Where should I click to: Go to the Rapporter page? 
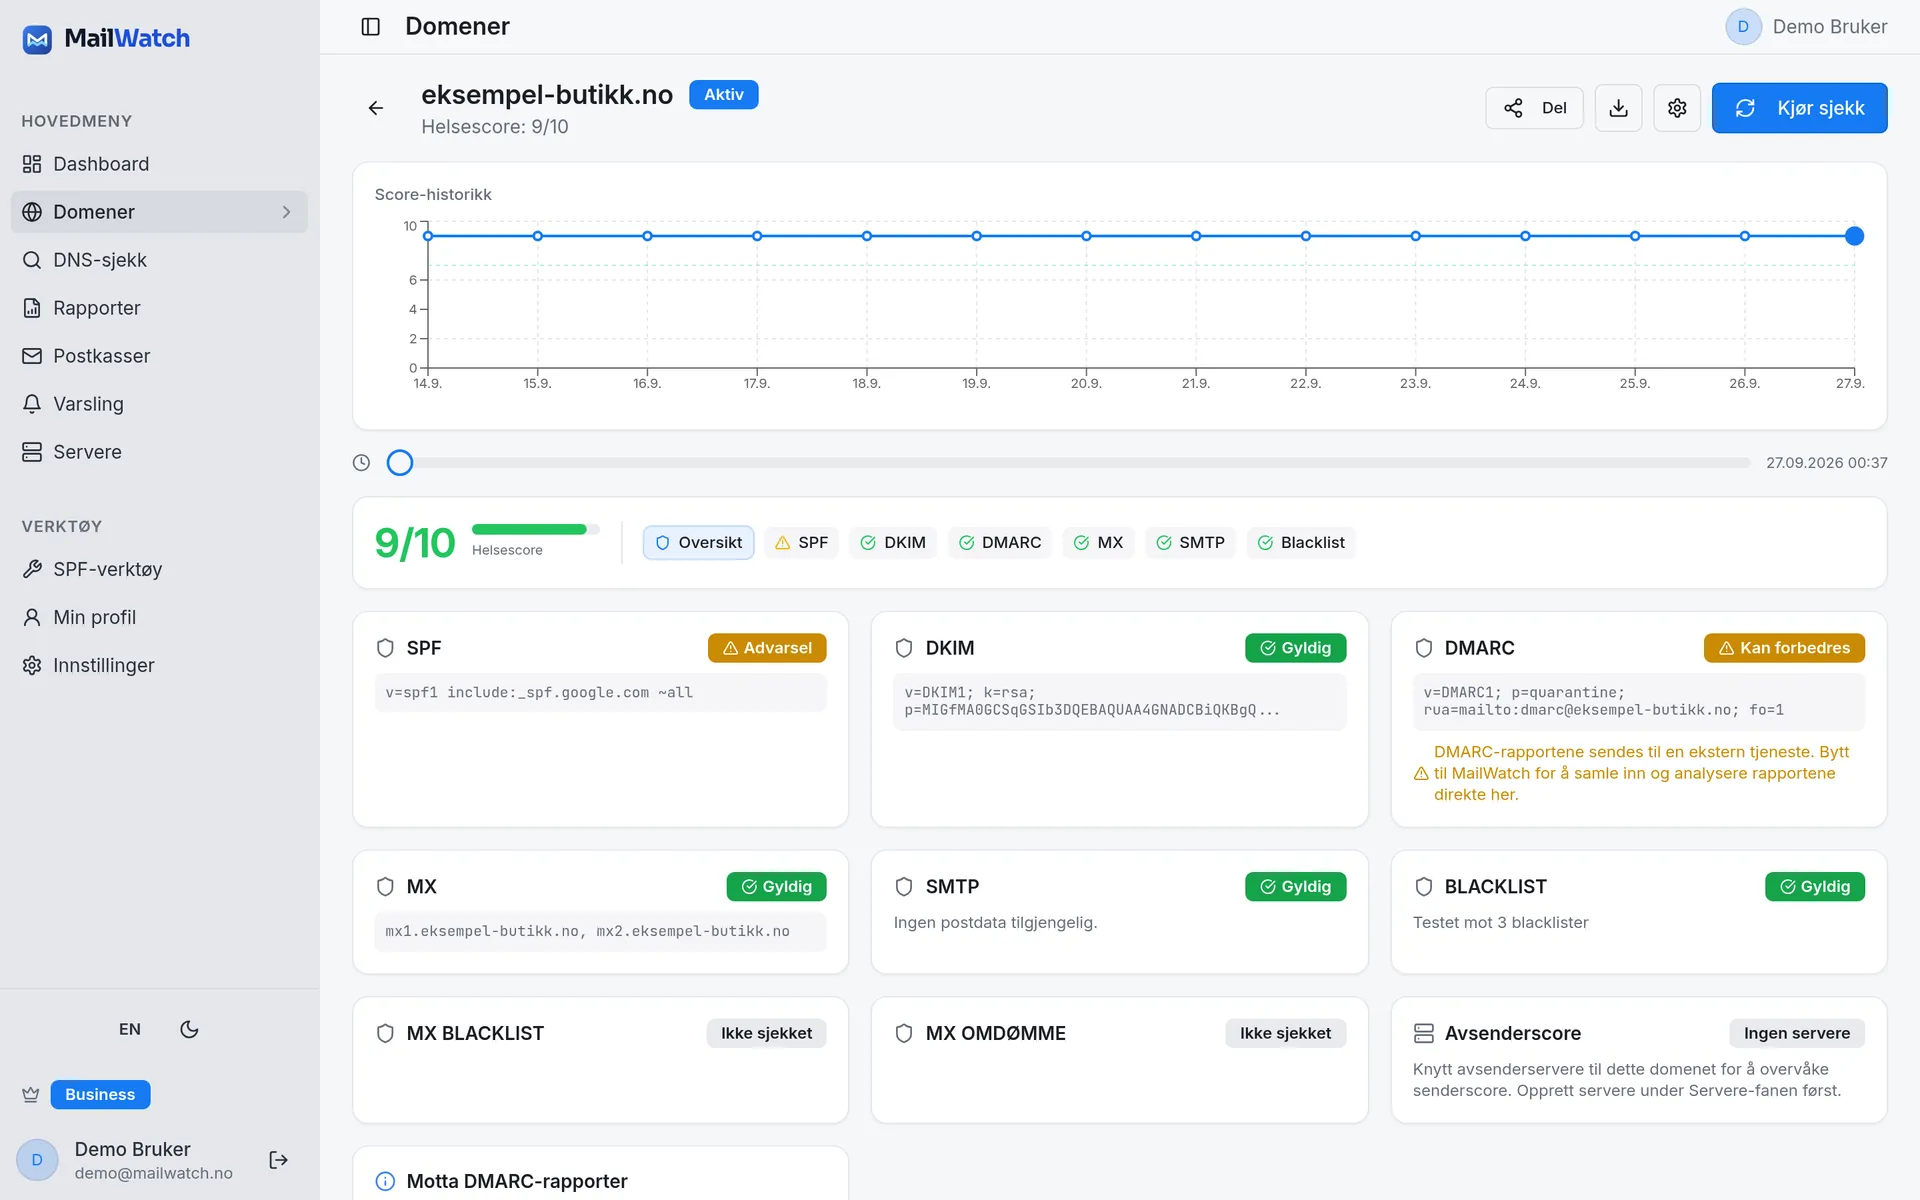pyautogui.click(x=160, y=308)
